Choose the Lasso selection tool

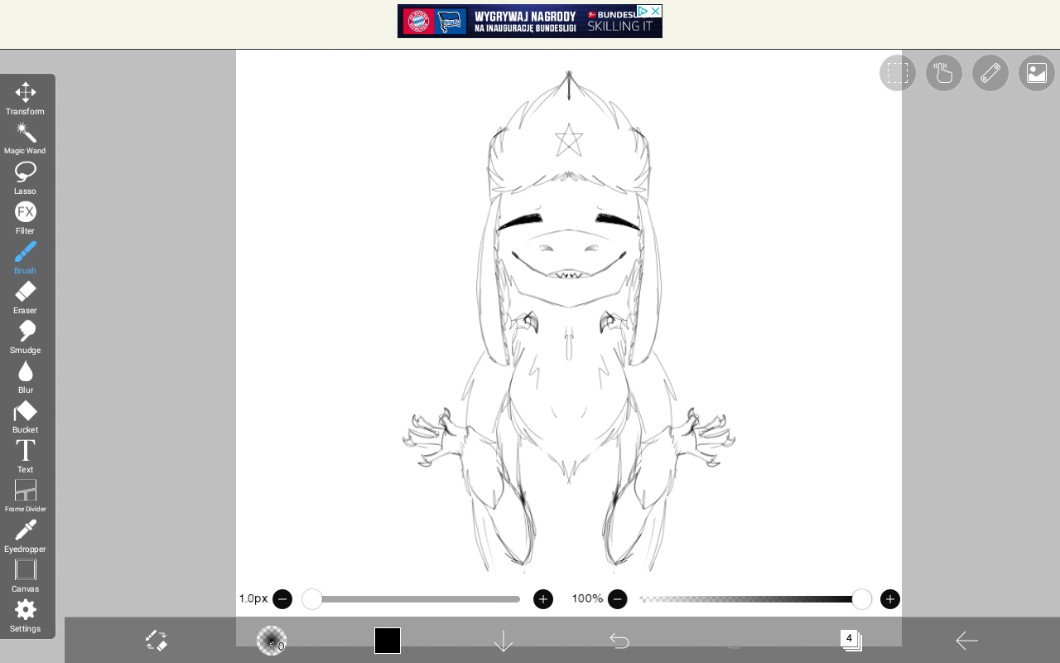click(x=25, y=178)
